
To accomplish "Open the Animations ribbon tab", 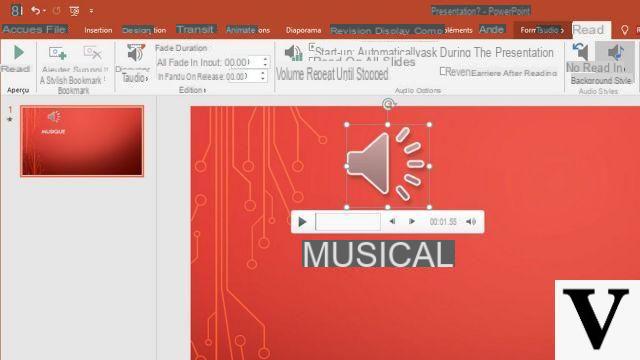I will click(x=248, y=30).
